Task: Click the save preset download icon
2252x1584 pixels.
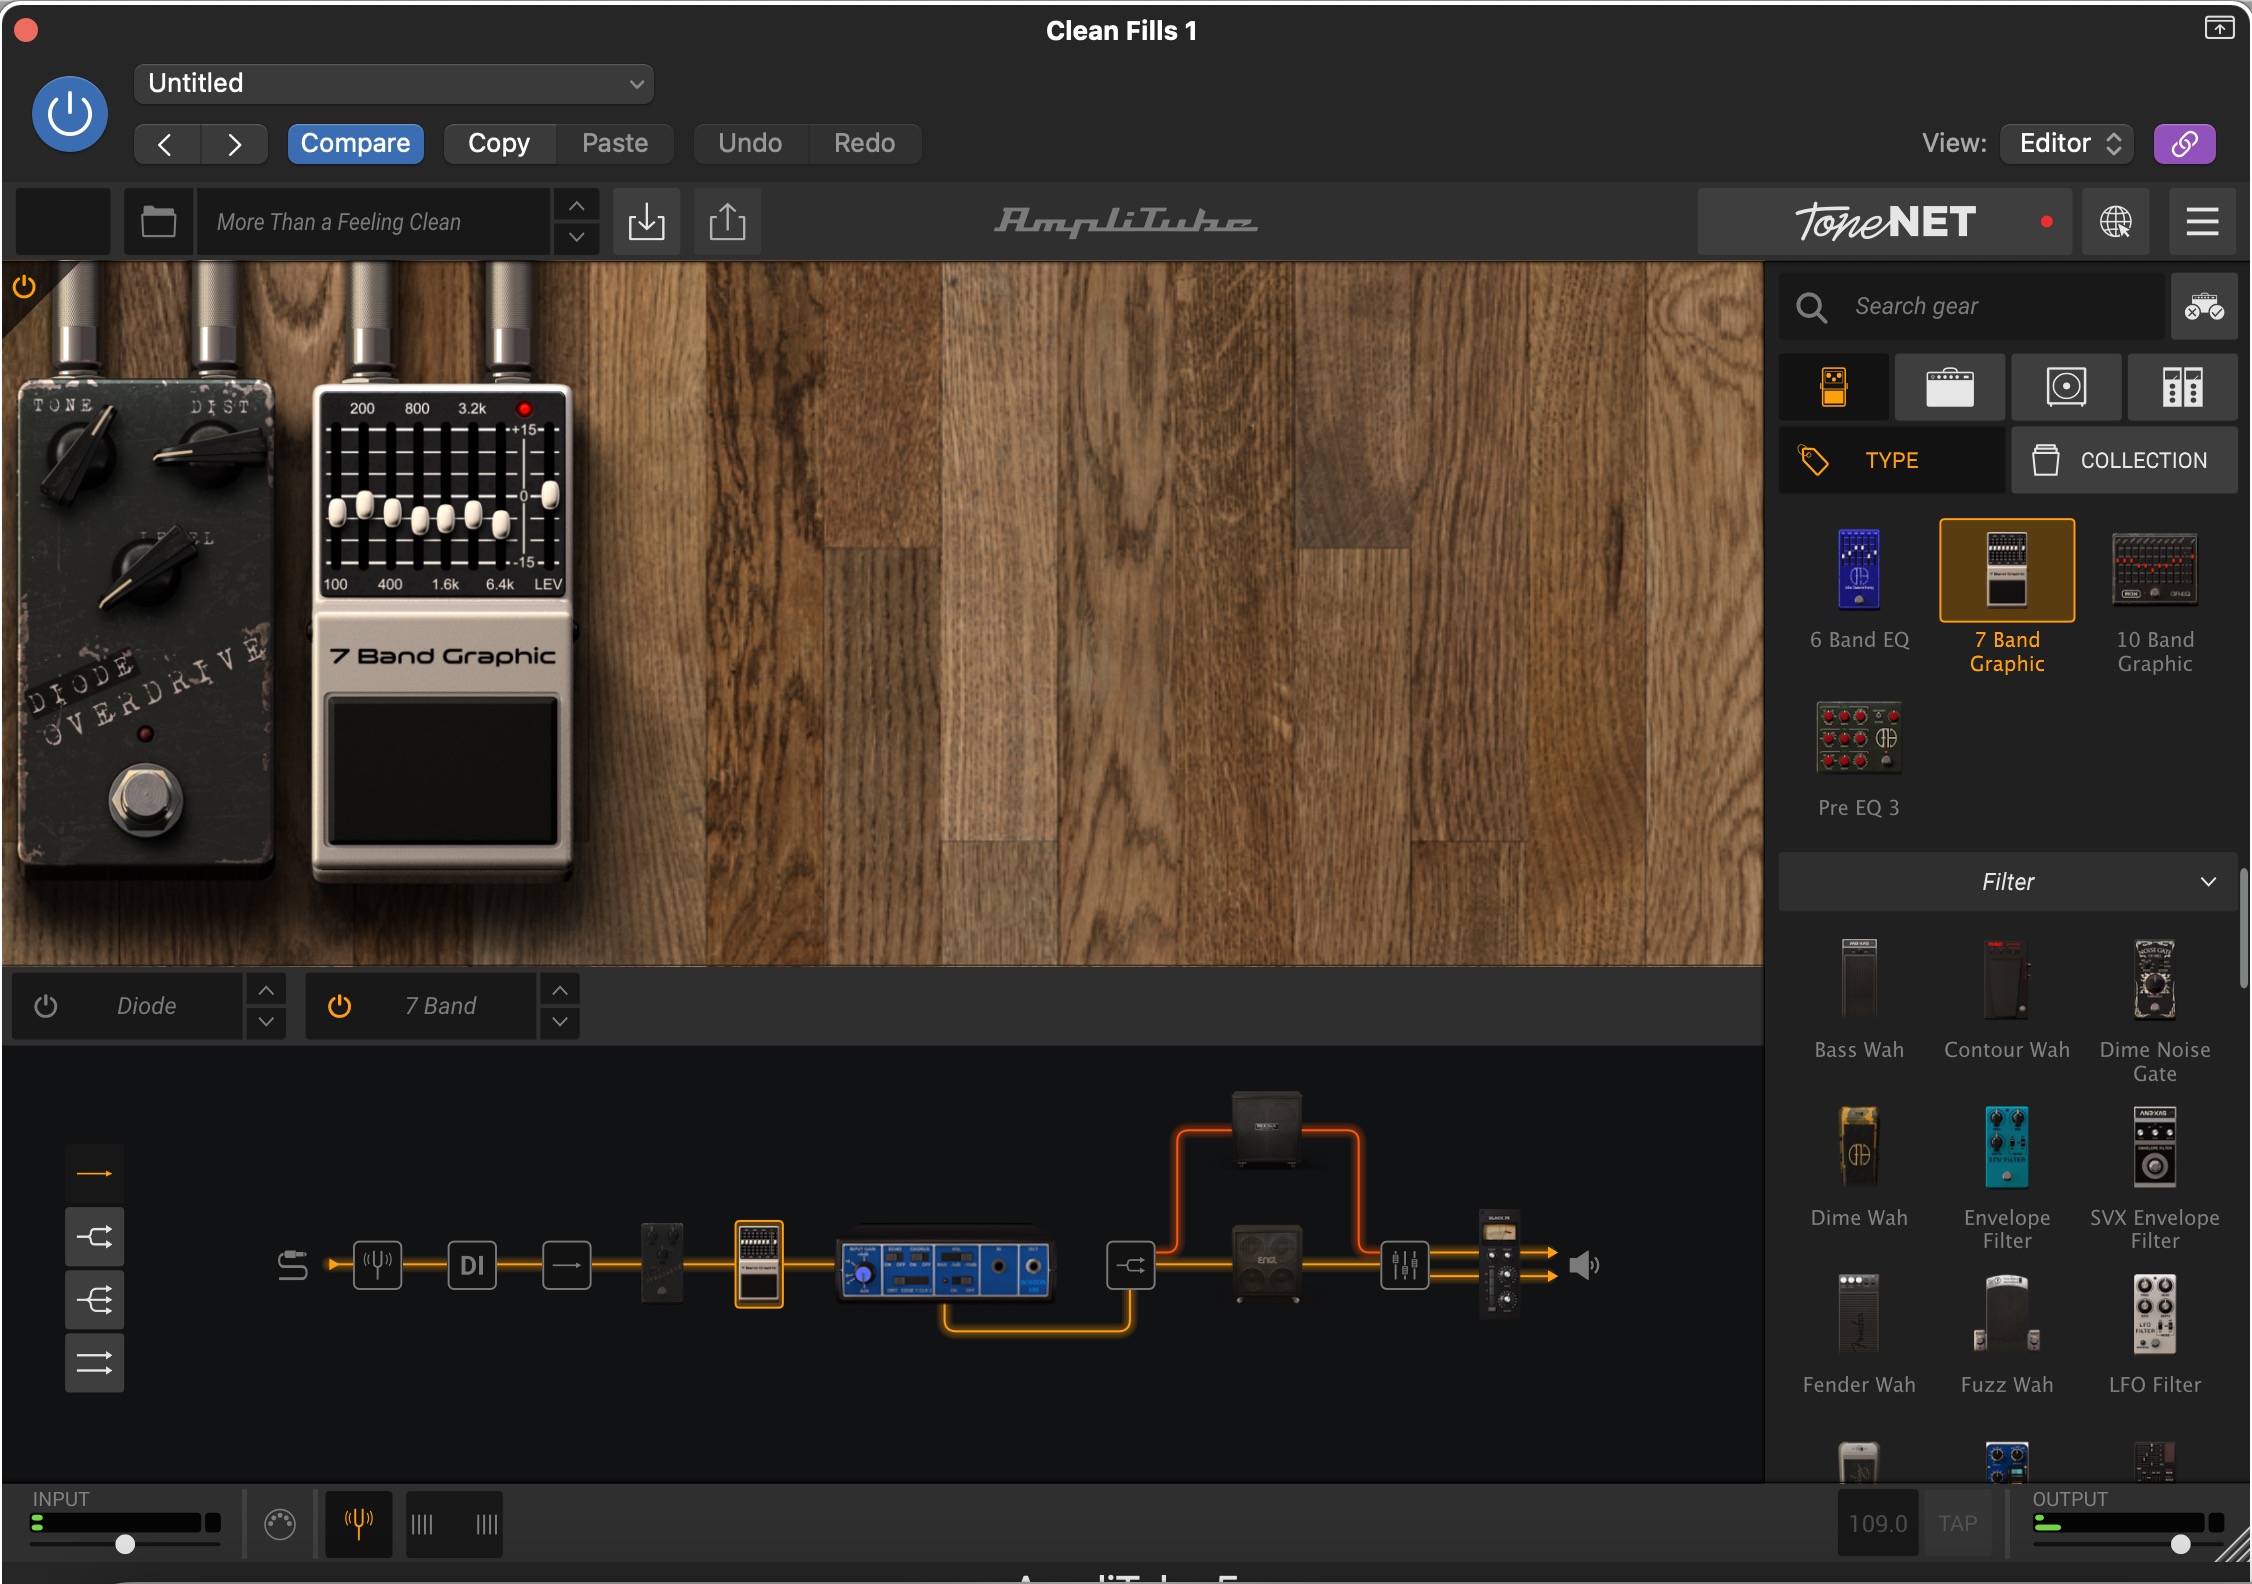Action: (646, 221)
